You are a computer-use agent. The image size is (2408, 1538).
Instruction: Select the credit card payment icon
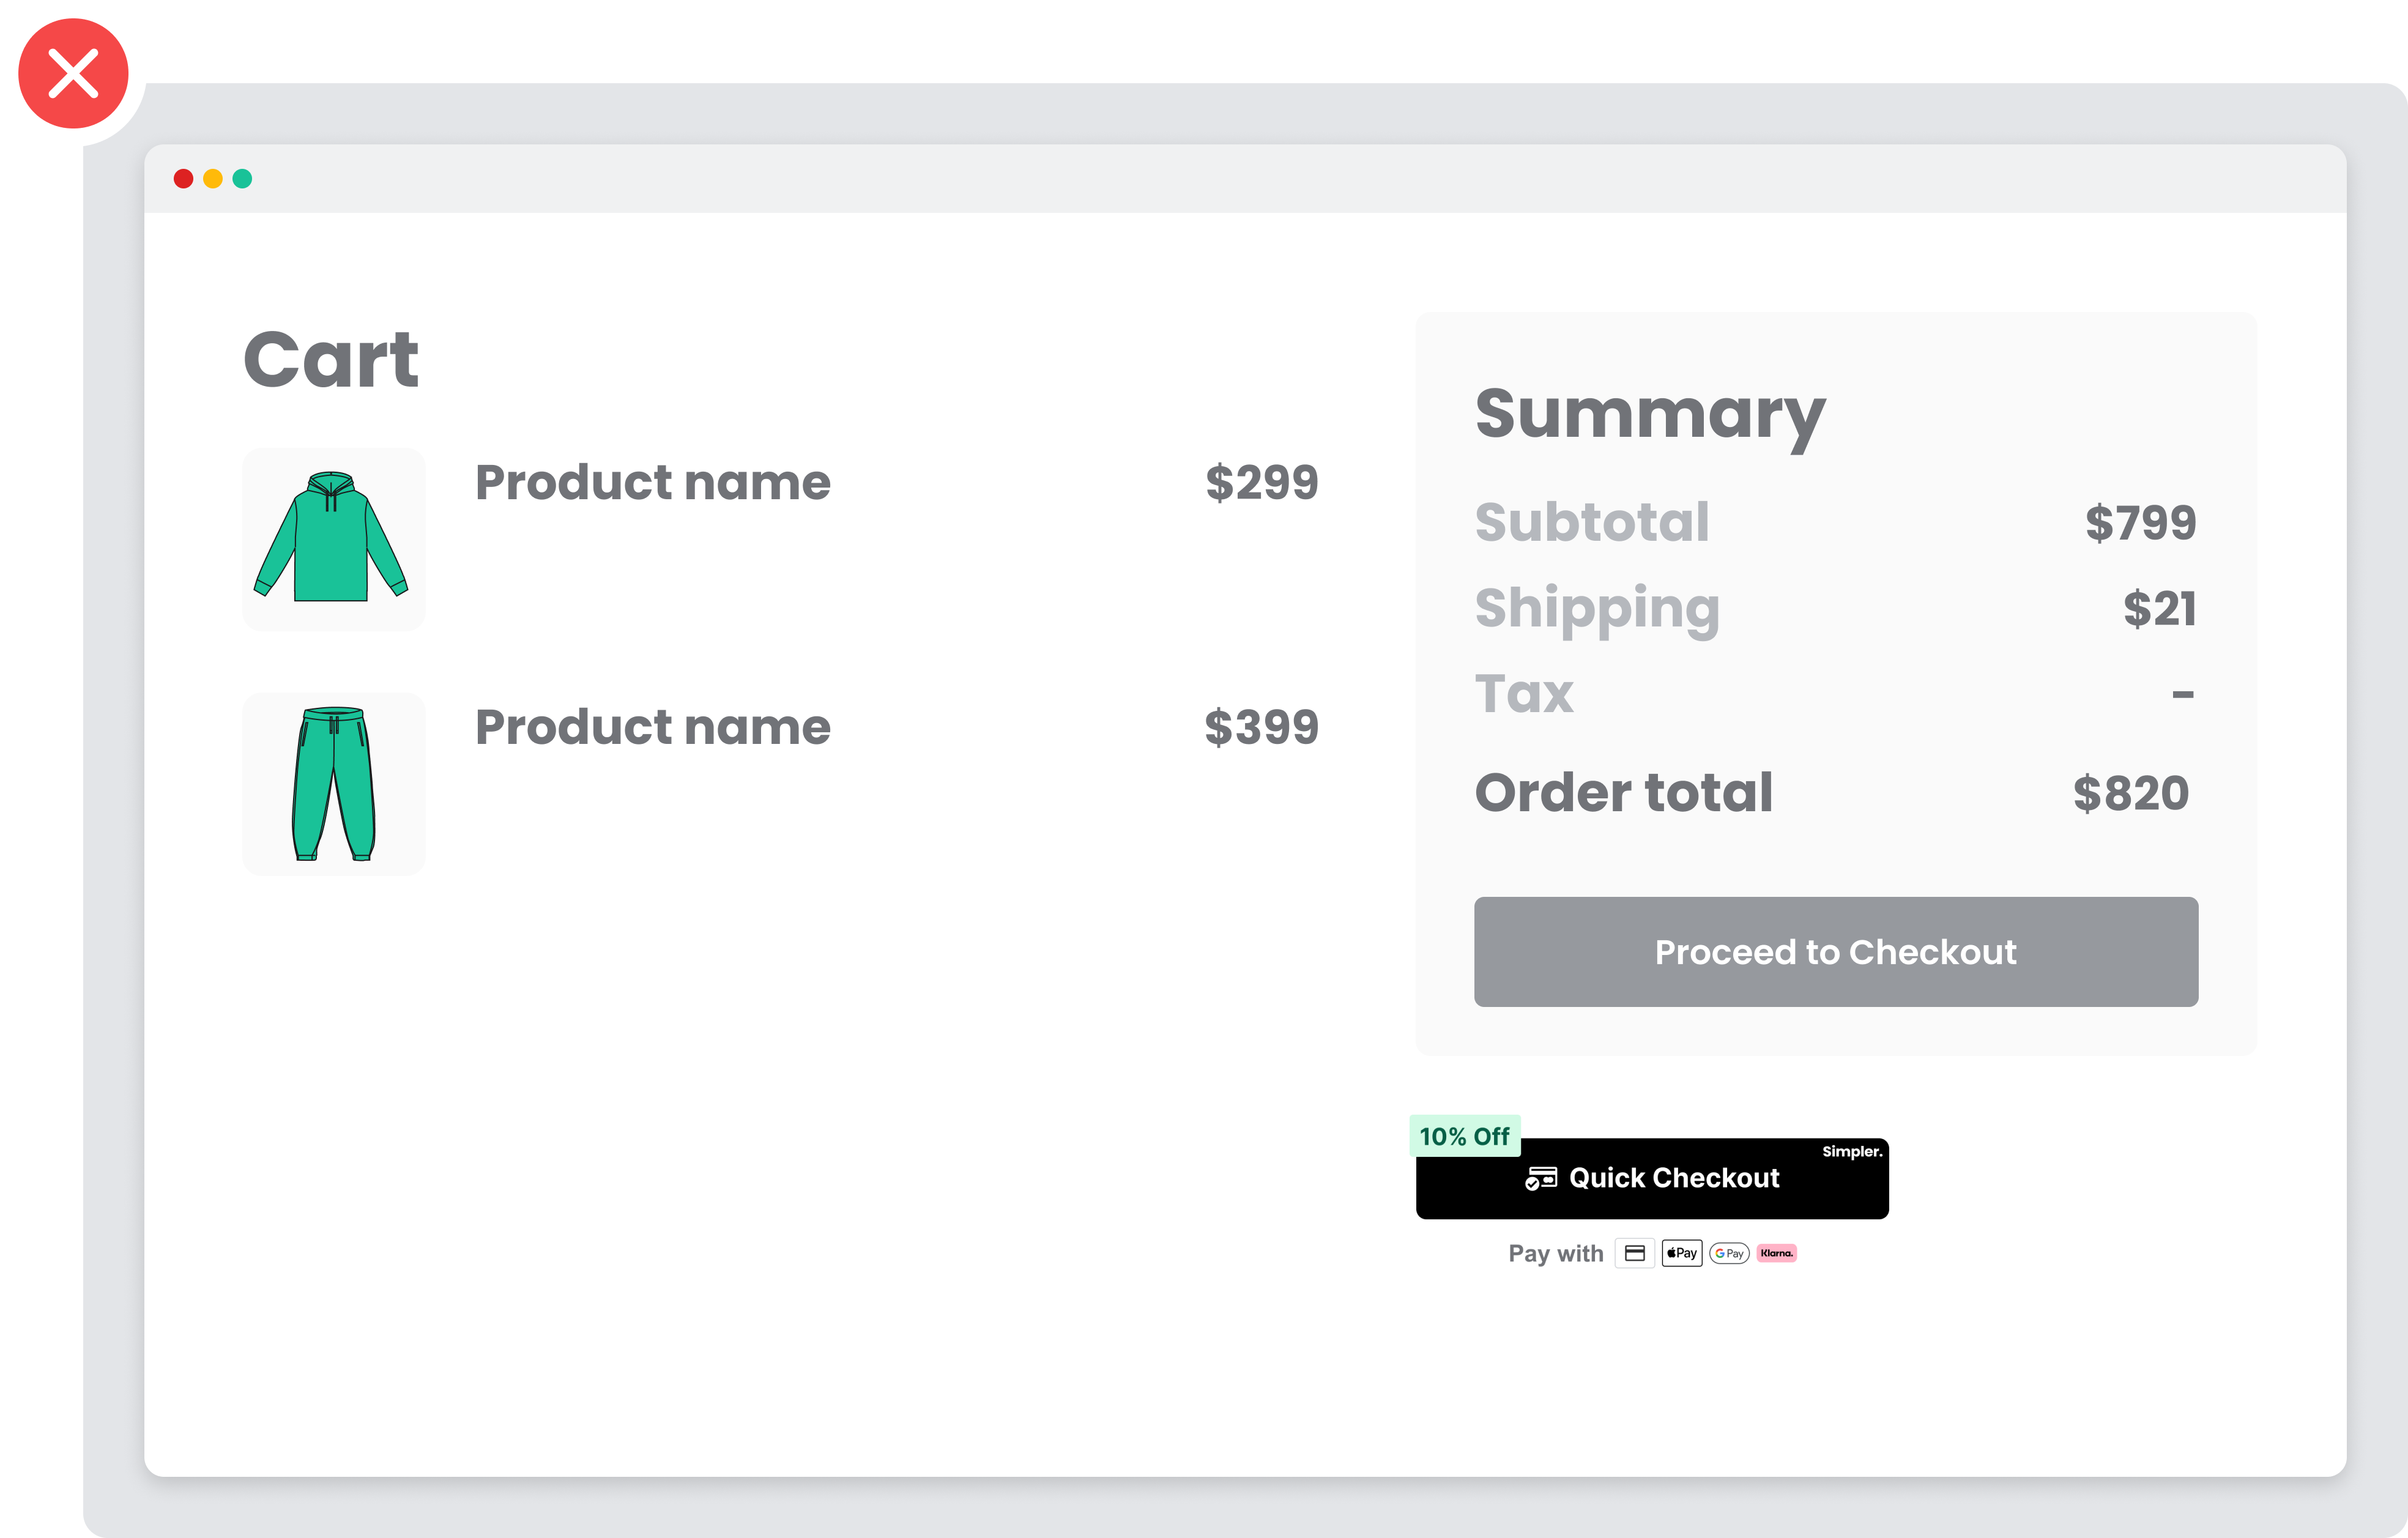click(1634, 1253)
